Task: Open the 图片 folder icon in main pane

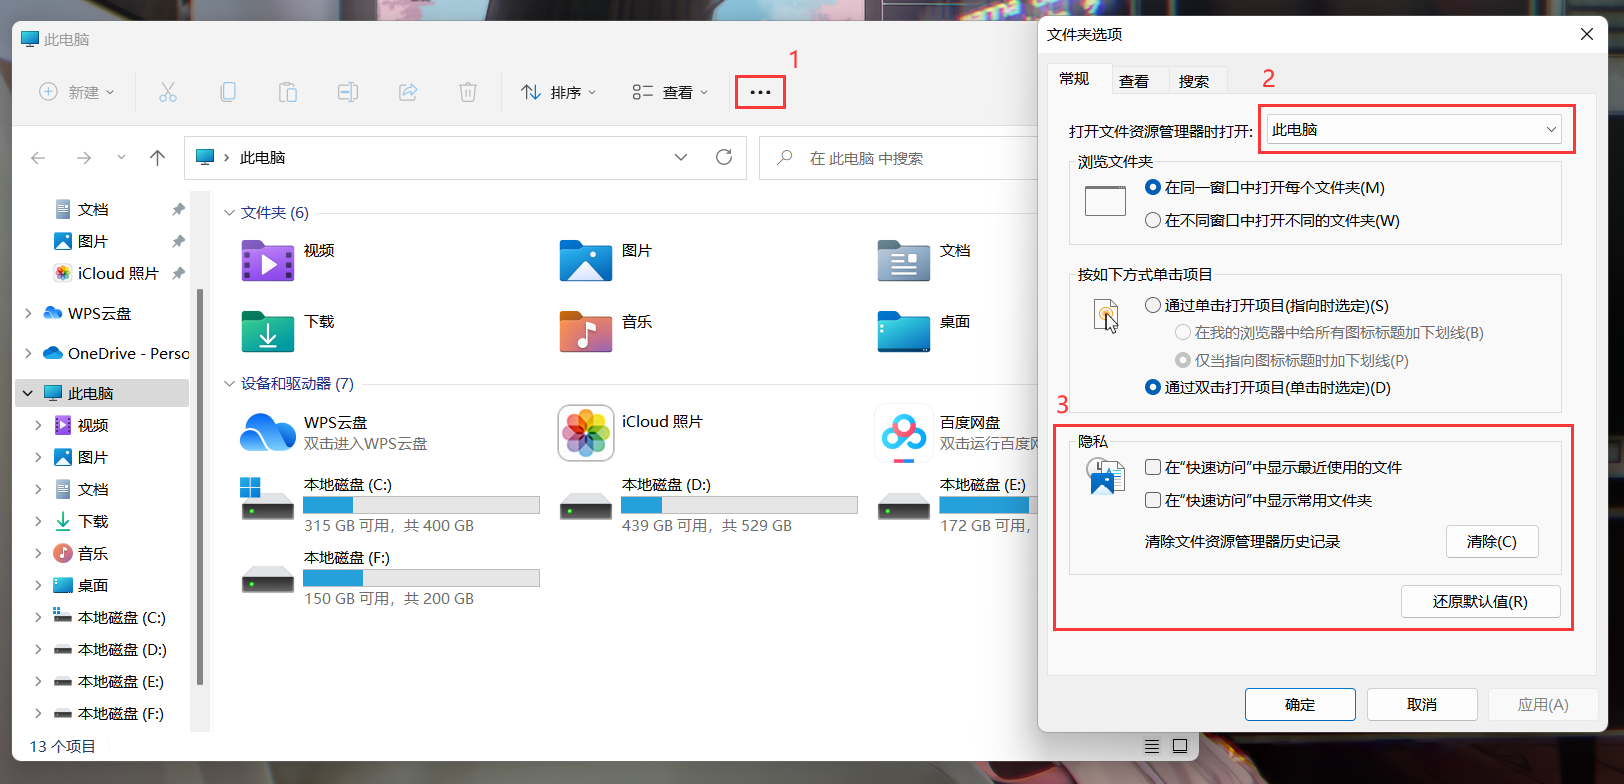Action: click(585, 261)
